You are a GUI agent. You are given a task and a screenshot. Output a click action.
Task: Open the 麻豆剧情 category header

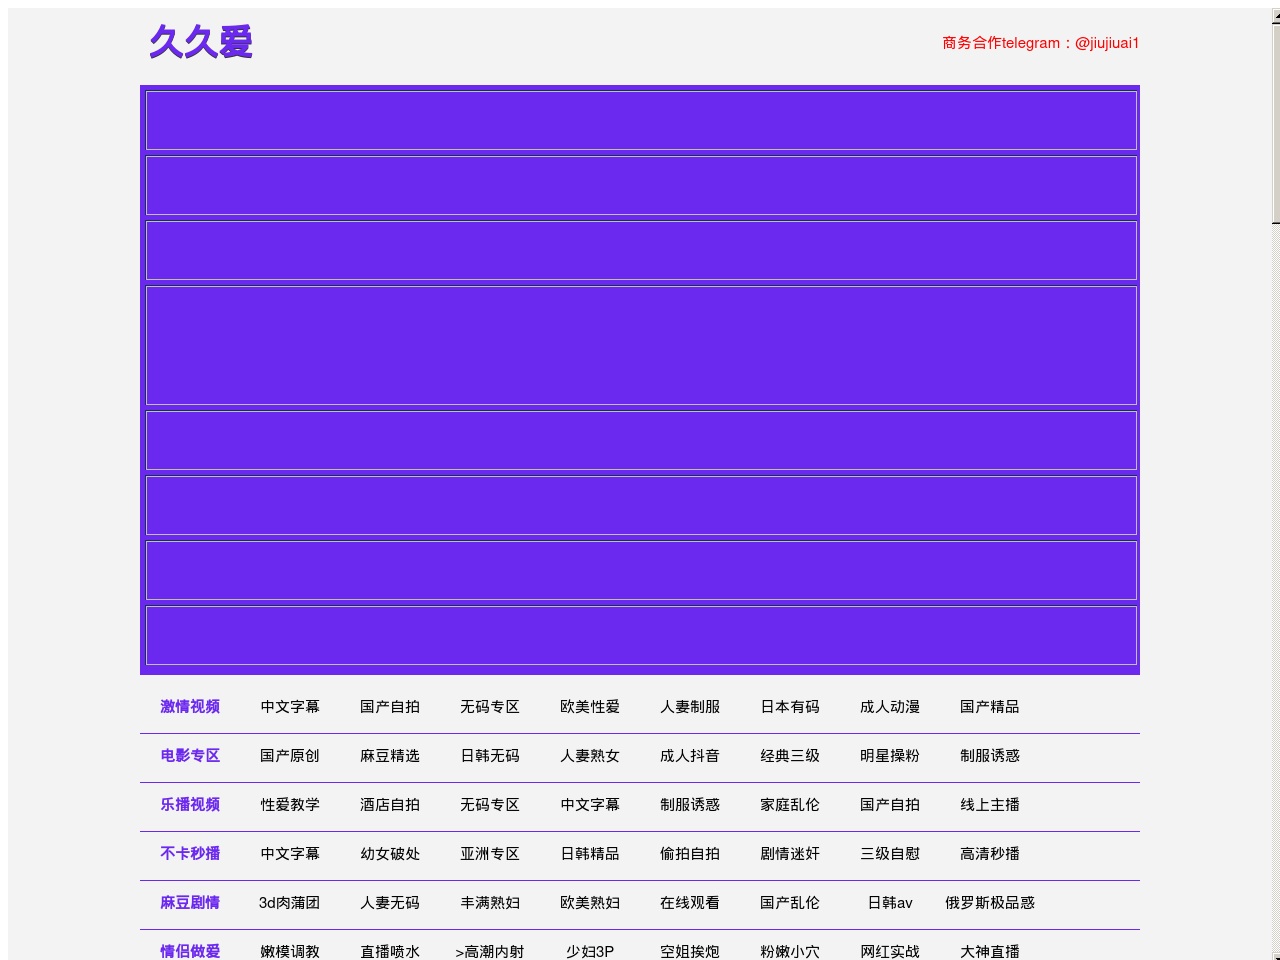tap(190, 902)
